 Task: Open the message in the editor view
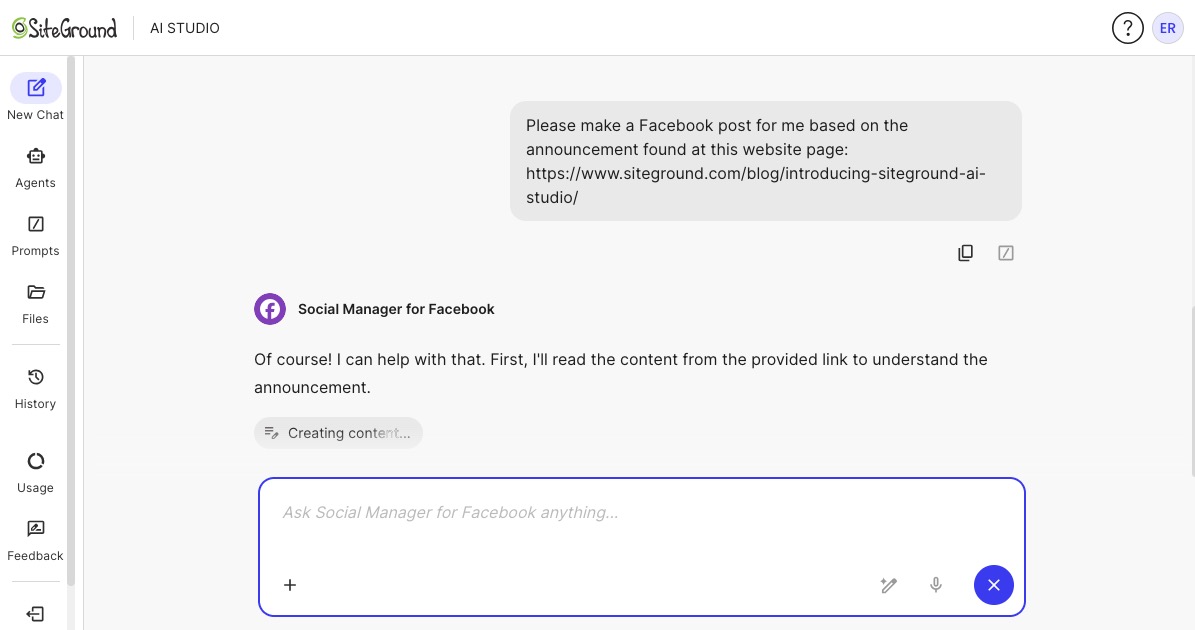click(x=1005, y=252)
